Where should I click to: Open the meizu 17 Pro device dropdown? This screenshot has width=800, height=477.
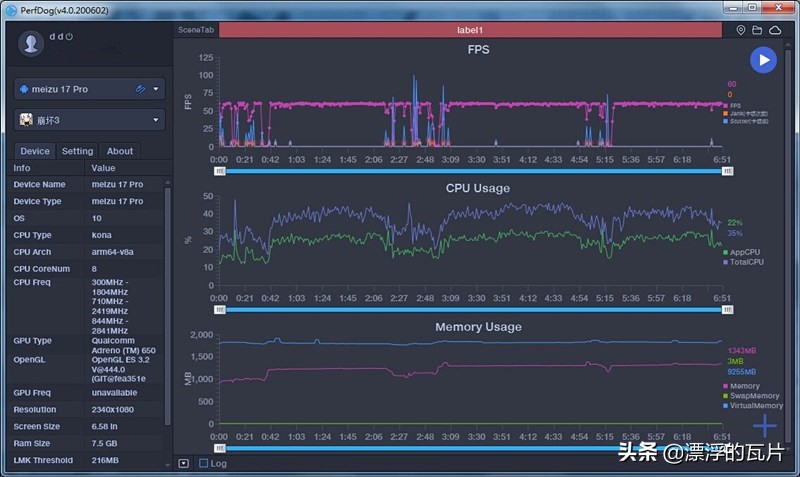click(x=156, y=89)
